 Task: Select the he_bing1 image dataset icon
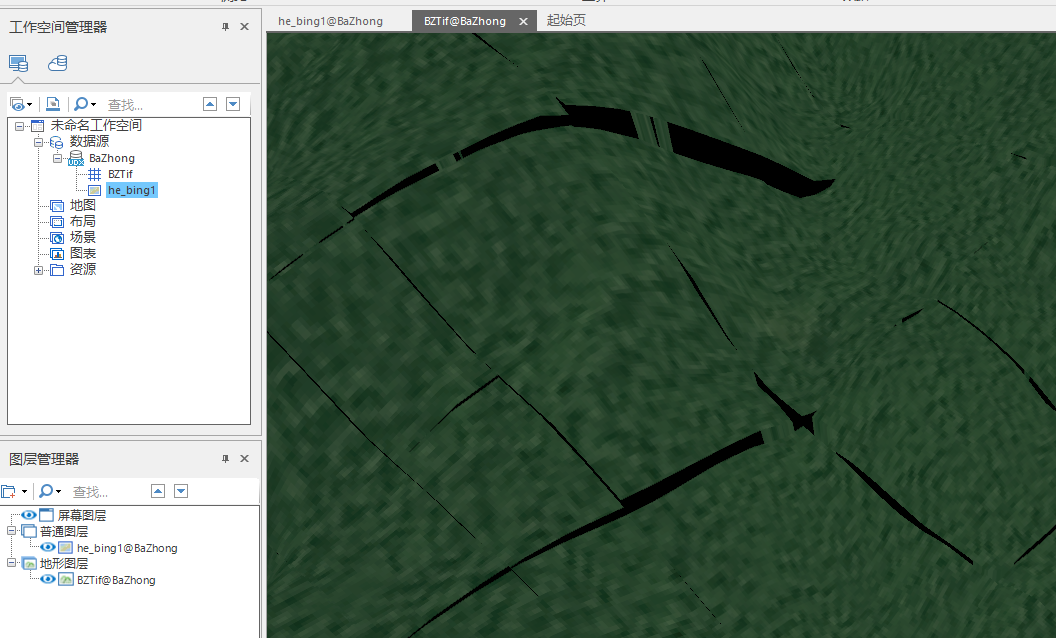point(95,191)
